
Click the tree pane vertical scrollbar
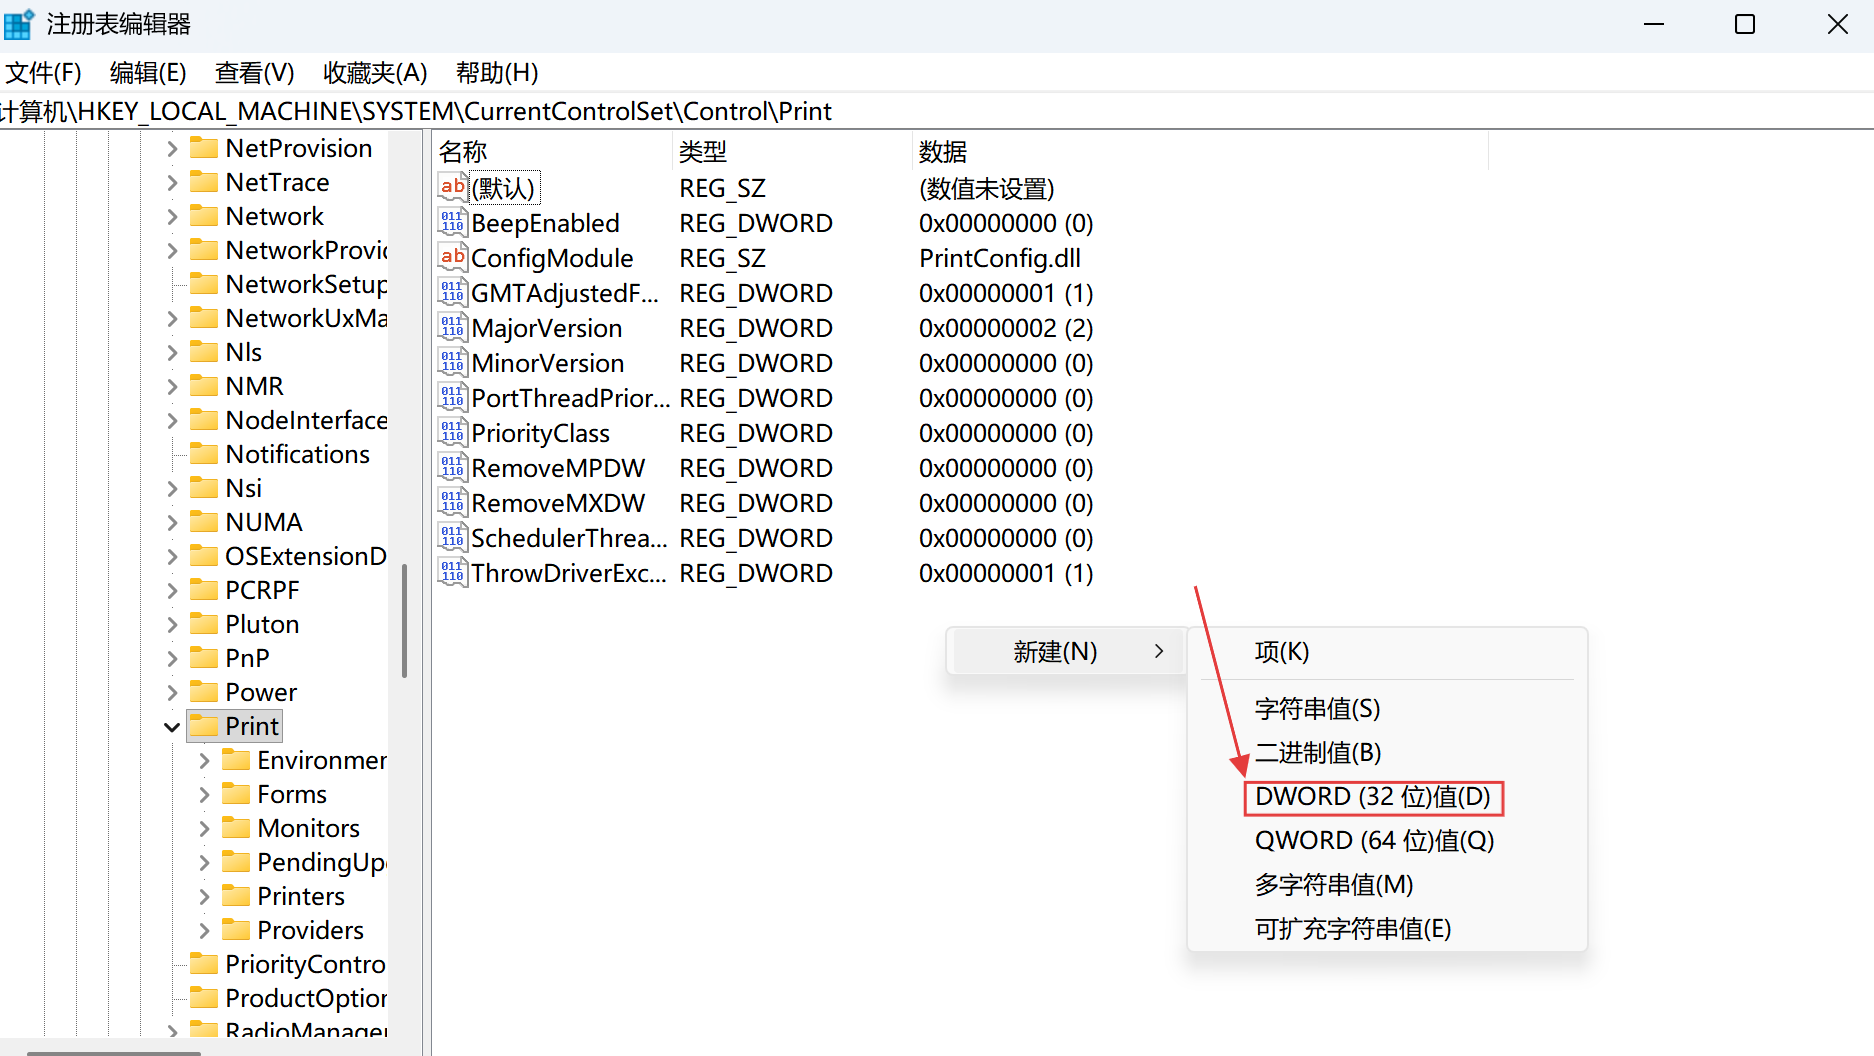coord(404,620)
